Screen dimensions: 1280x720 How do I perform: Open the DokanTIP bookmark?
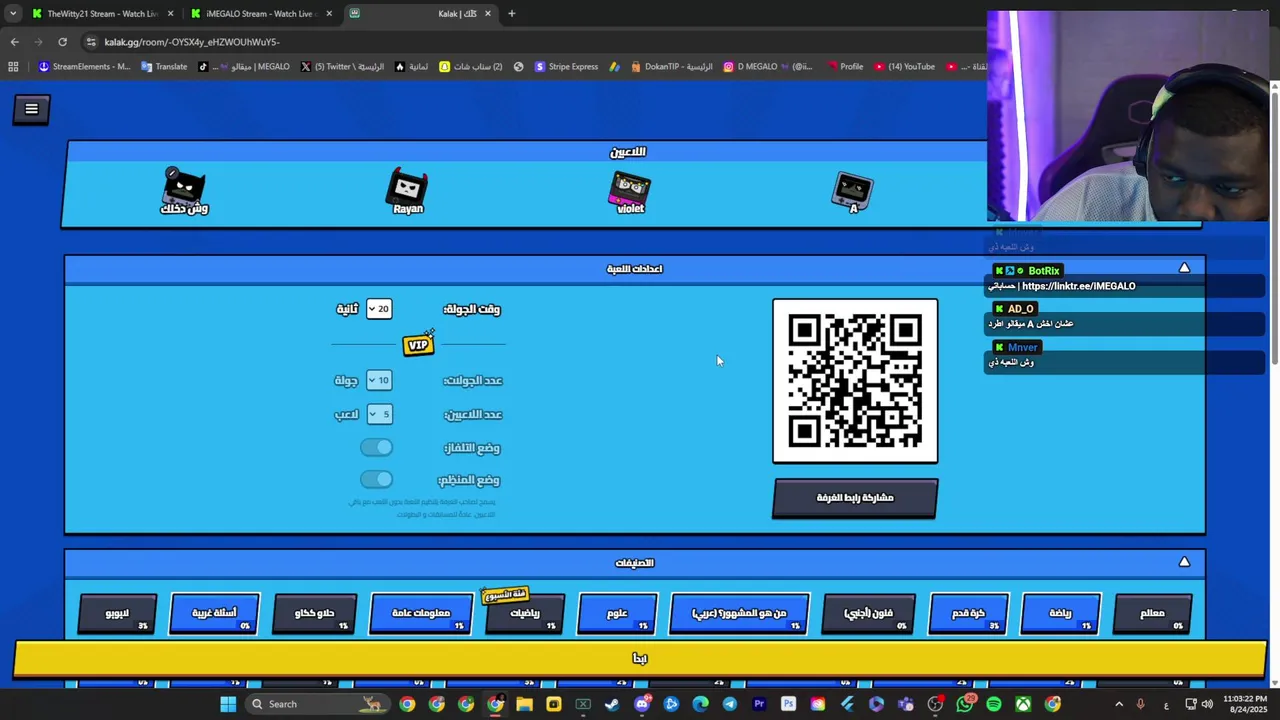(671, 67)
